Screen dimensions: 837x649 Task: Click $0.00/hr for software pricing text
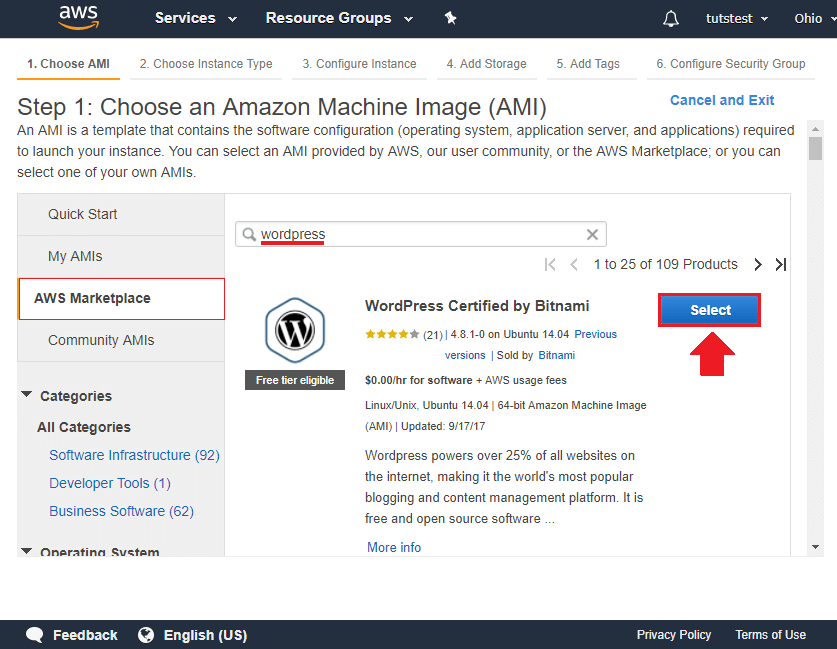418,381
